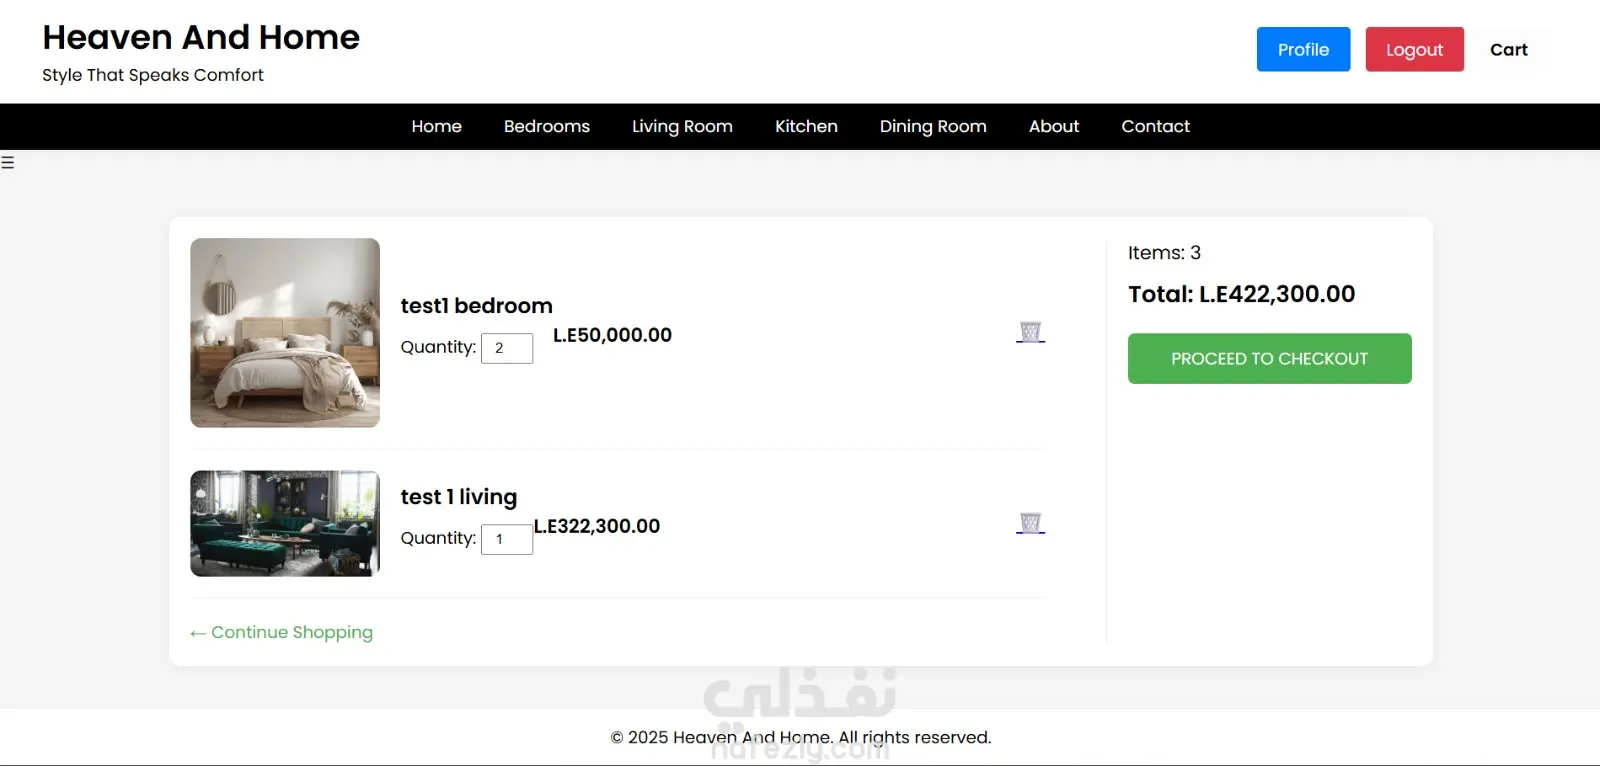Open the Contact page

1155,127
